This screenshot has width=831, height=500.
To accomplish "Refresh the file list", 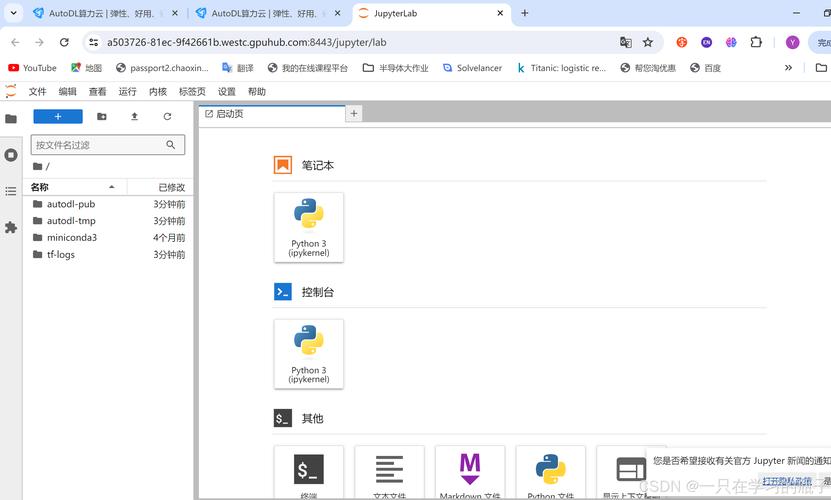I will click(167, 116).
